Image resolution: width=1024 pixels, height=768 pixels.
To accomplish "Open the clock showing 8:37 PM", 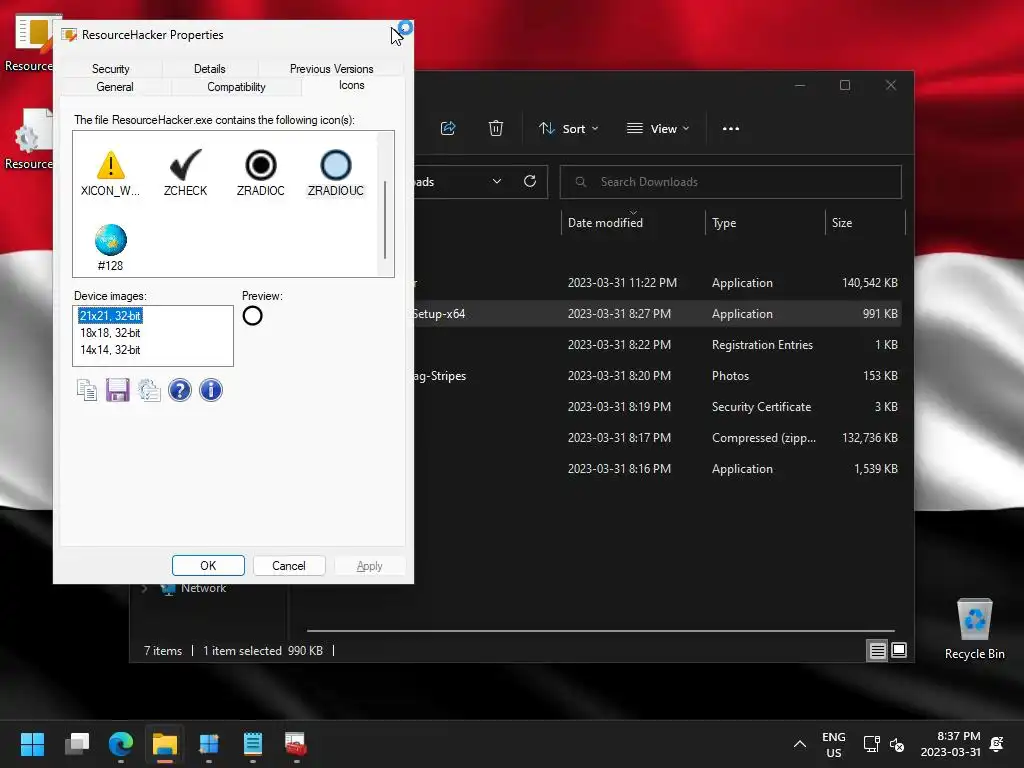I will click(x=950, y=744).
